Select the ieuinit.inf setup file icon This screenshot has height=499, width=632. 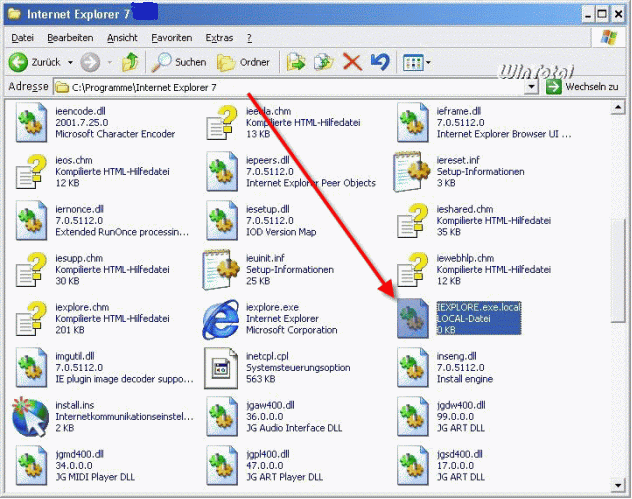click(221, 270)
